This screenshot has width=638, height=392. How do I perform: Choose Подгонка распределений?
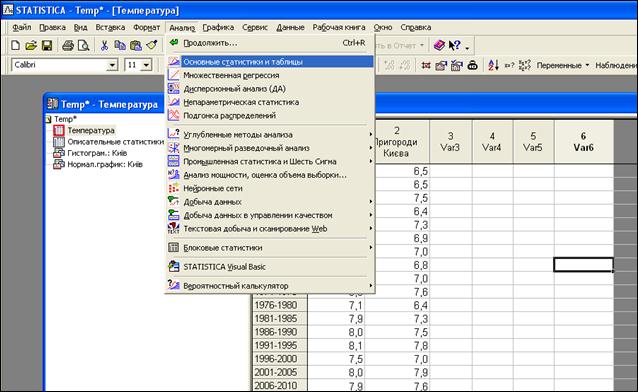coord(270,116)
